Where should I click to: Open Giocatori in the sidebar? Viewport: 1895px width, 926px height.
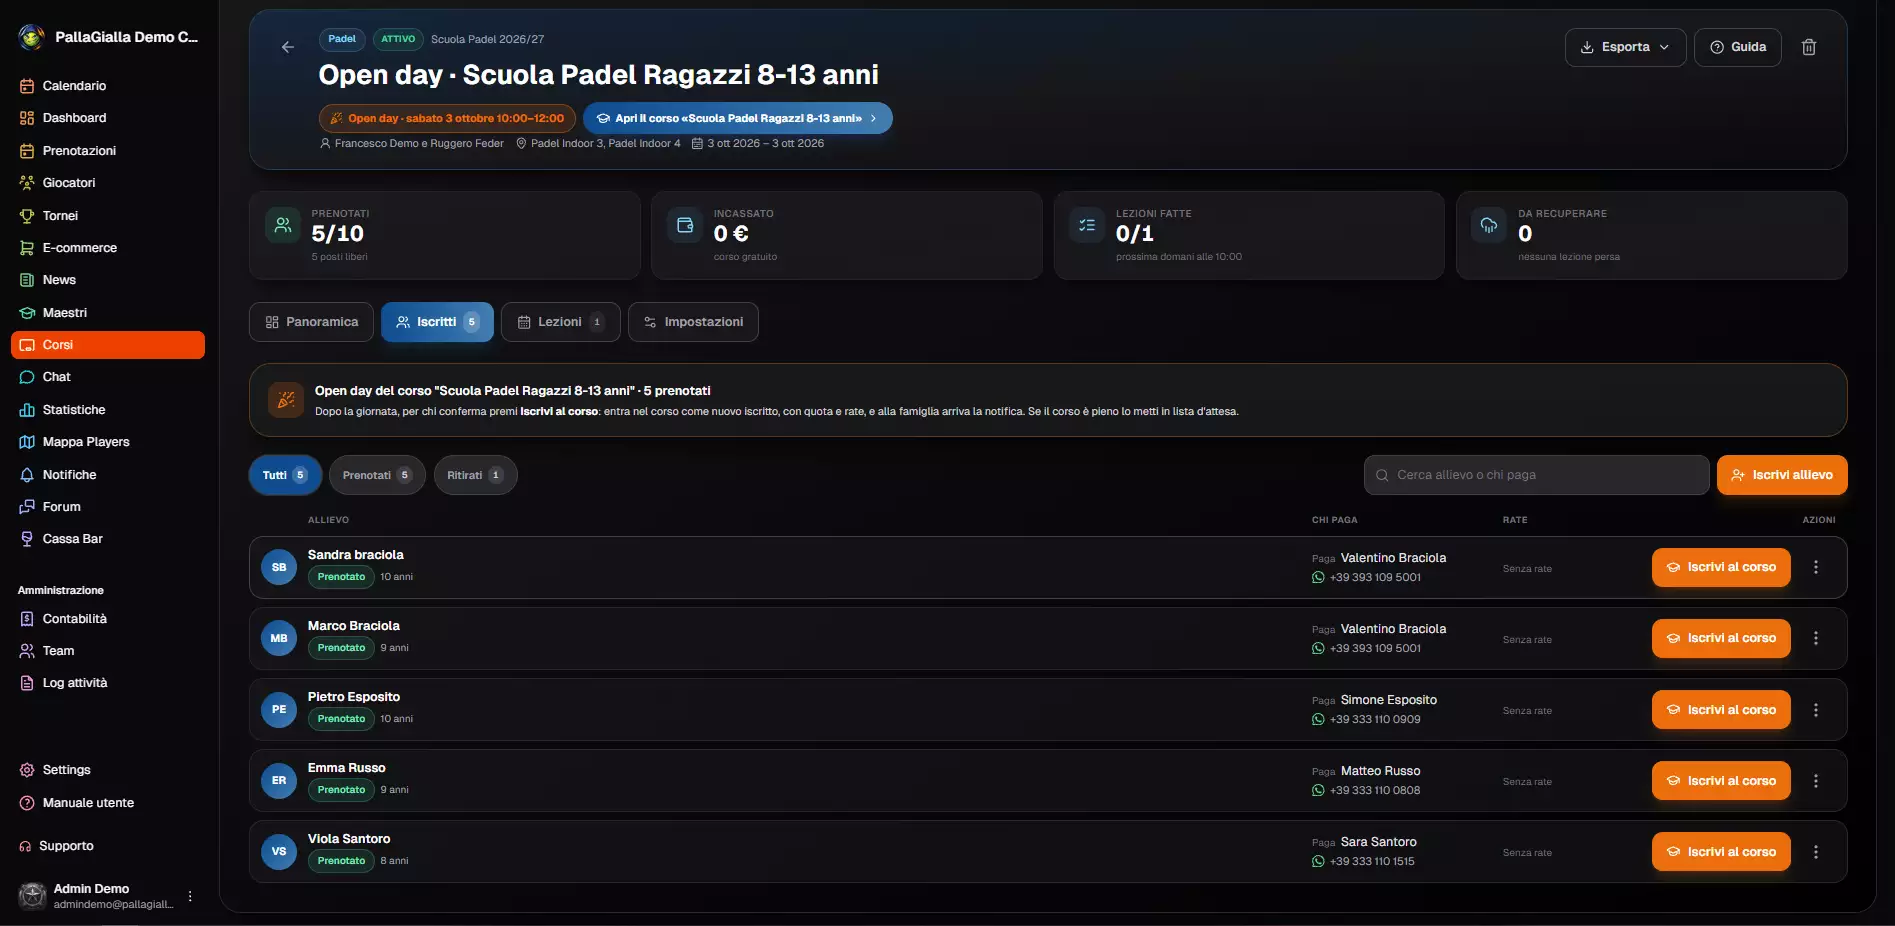point(69,183)
